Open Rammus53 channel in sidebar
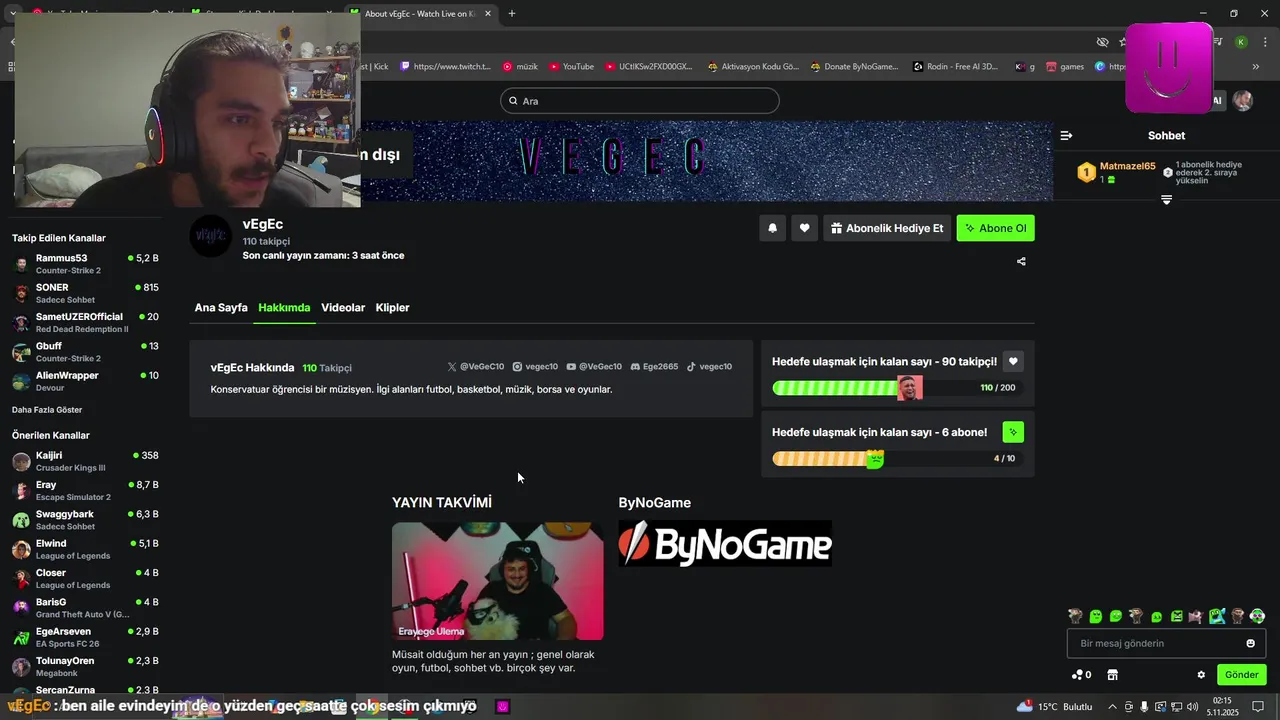Viewport: 1280px width, 720px height. pyautogui.click(x=85, y=264)
